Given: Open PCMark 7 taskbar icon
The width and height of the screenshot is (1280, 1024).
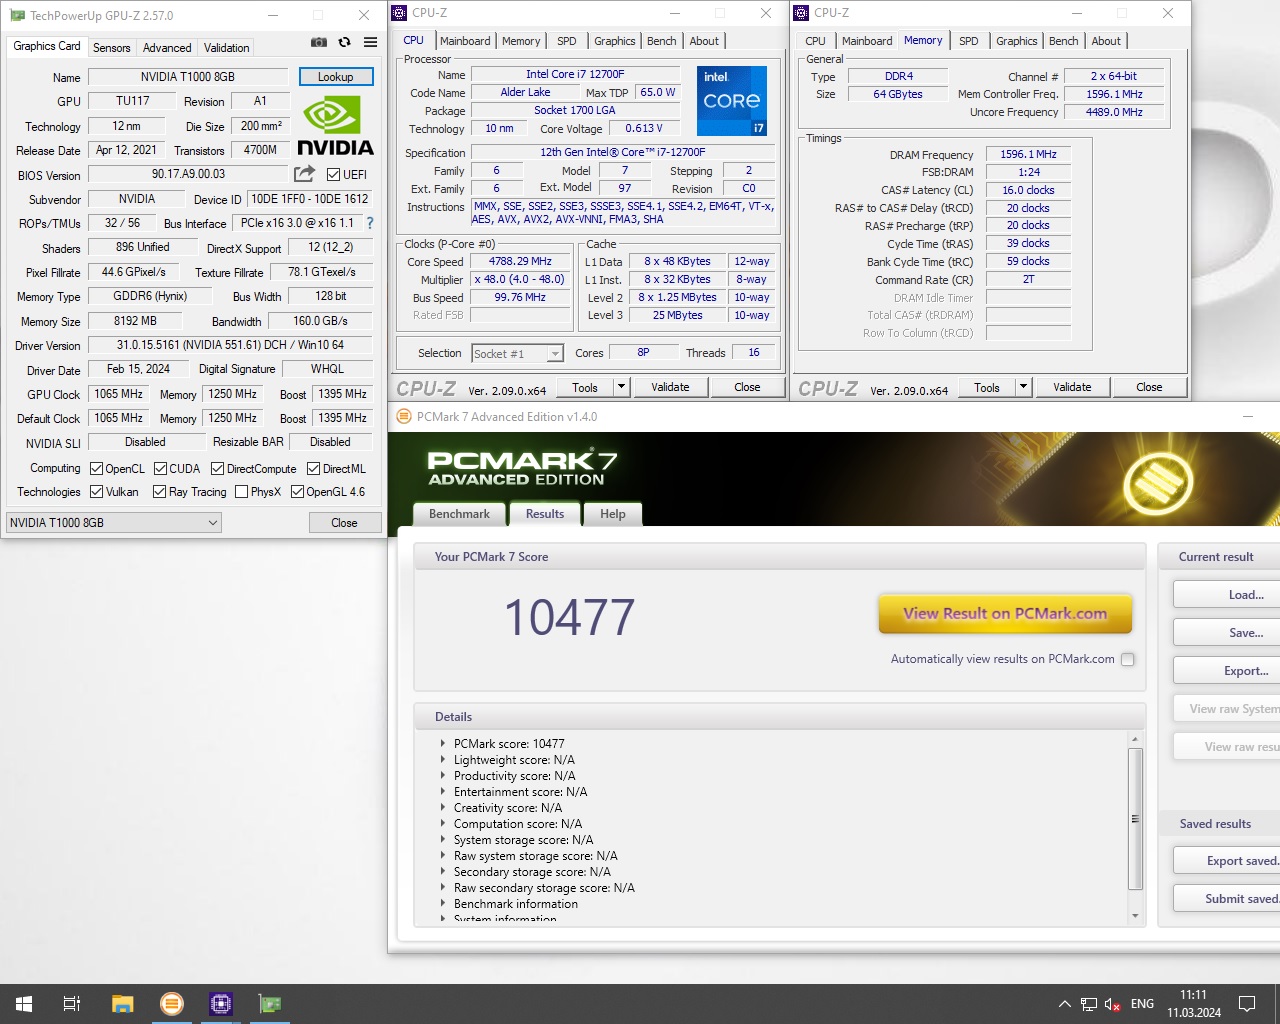Looking at the screenshot, I should click(172, 1004).
